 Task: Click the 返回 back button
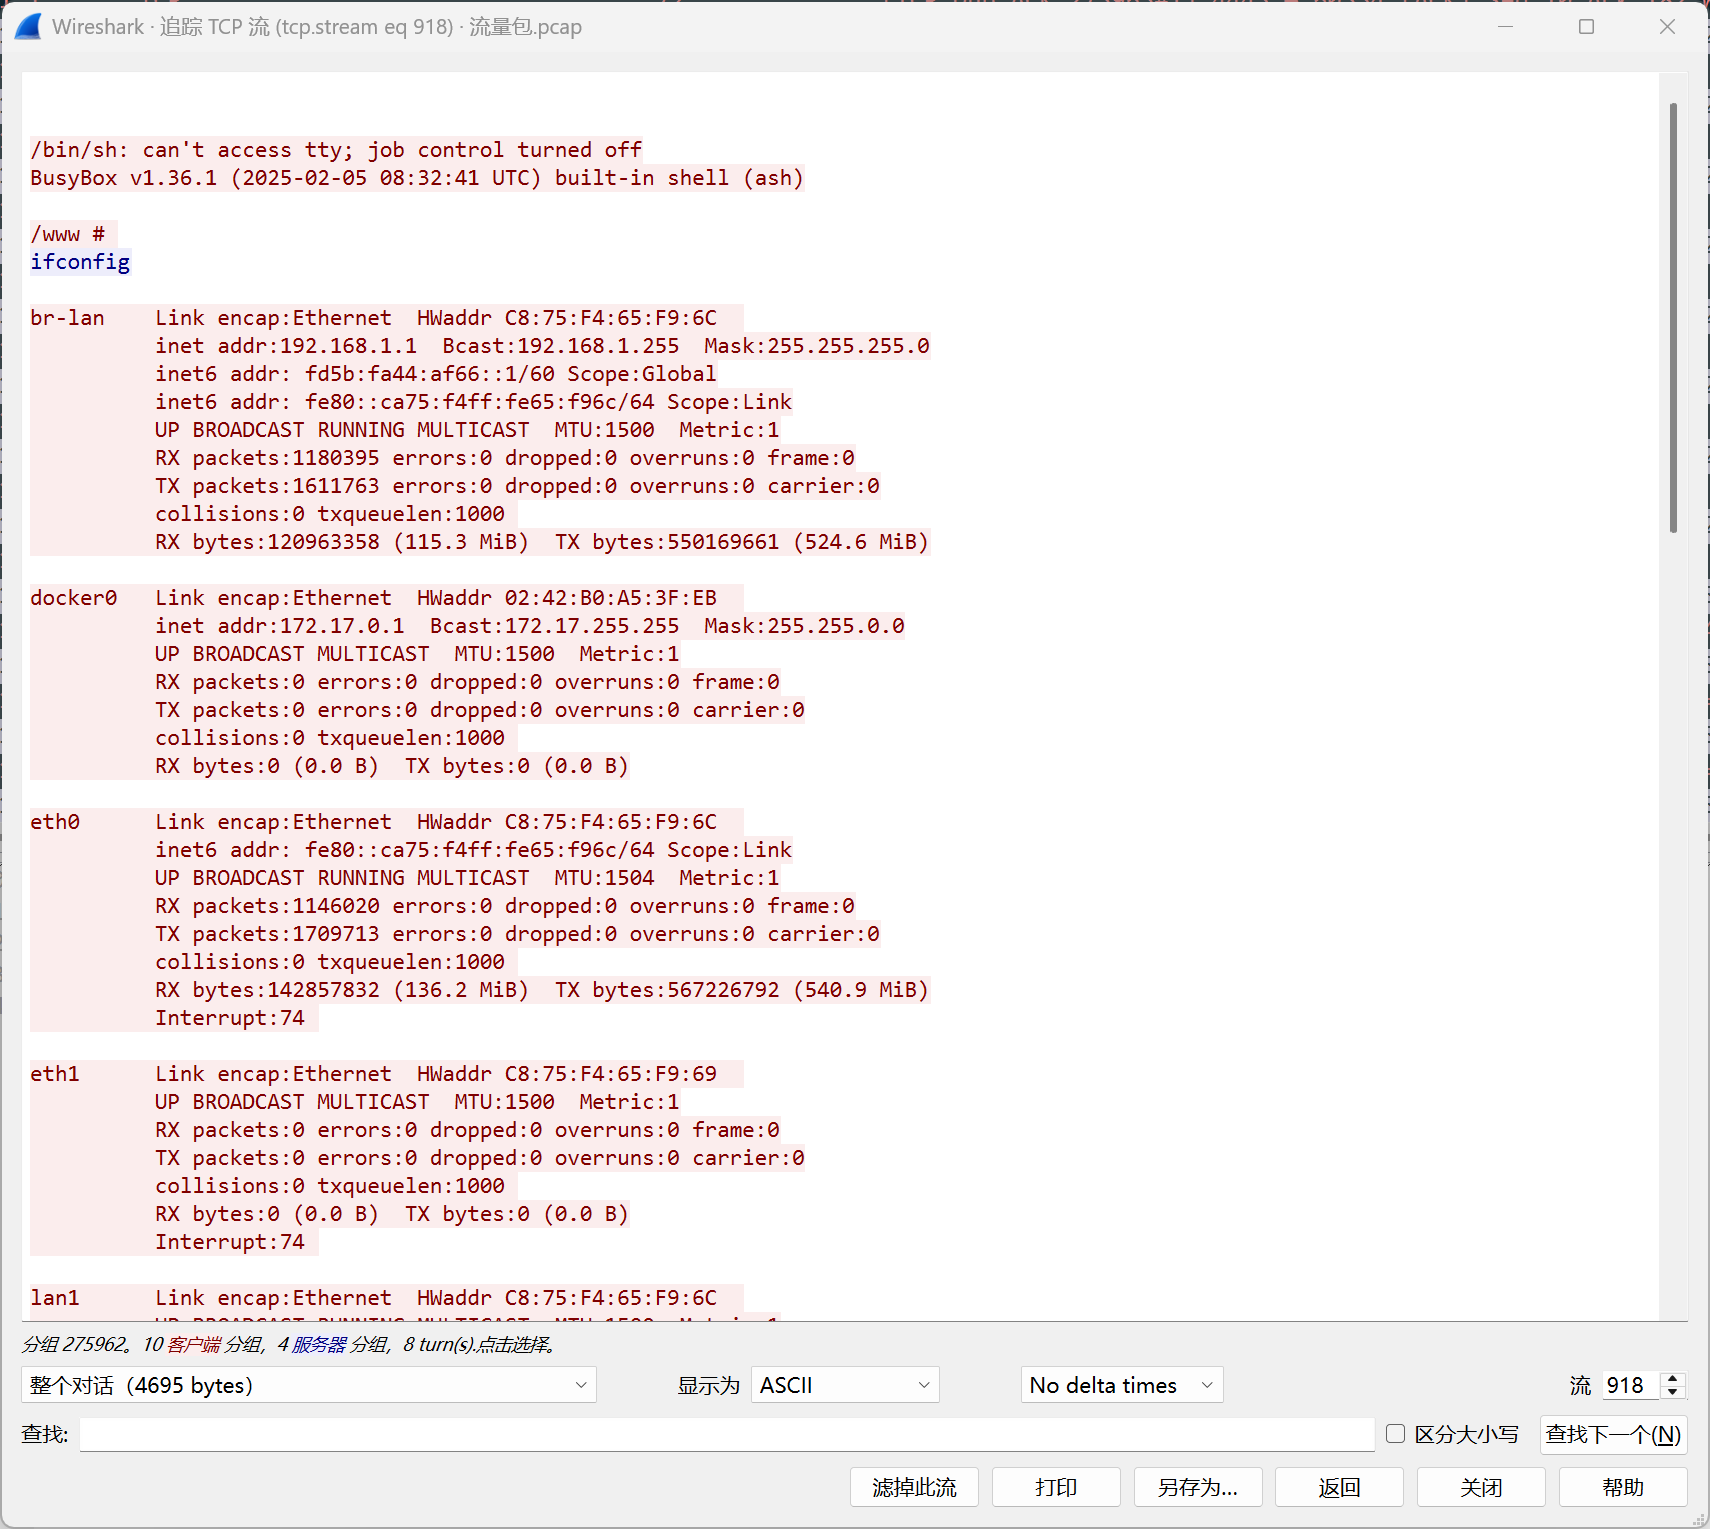pos(1340,1487)
